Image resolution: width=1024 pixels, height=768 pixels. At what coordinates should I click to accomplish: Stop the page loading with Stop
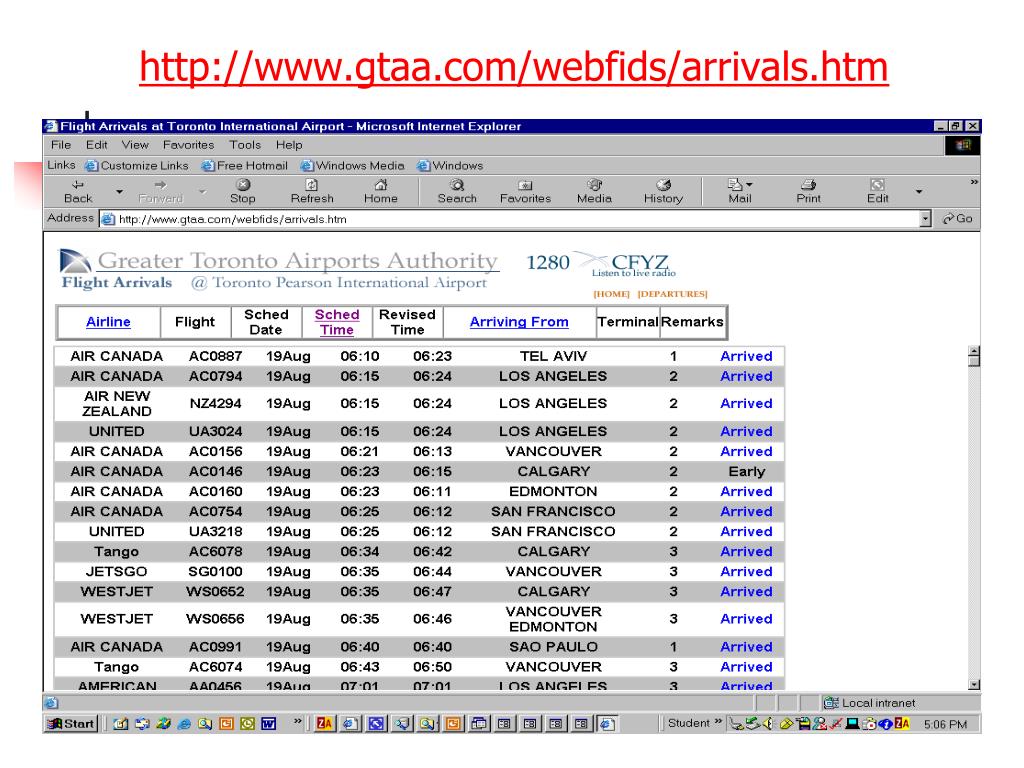[243, 191]
